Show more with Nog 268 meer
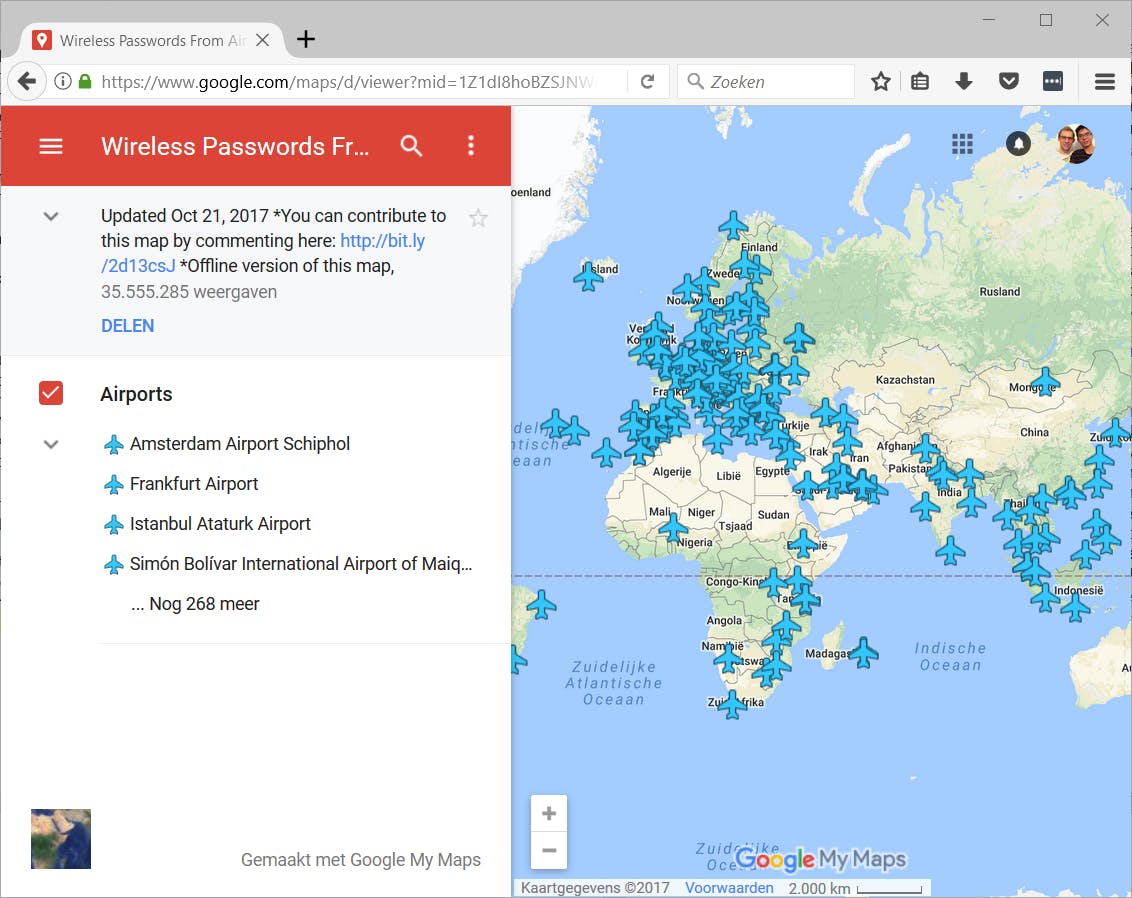Image resolution: width=1132 pixels, height=898 pixels. tap(195, 603)
